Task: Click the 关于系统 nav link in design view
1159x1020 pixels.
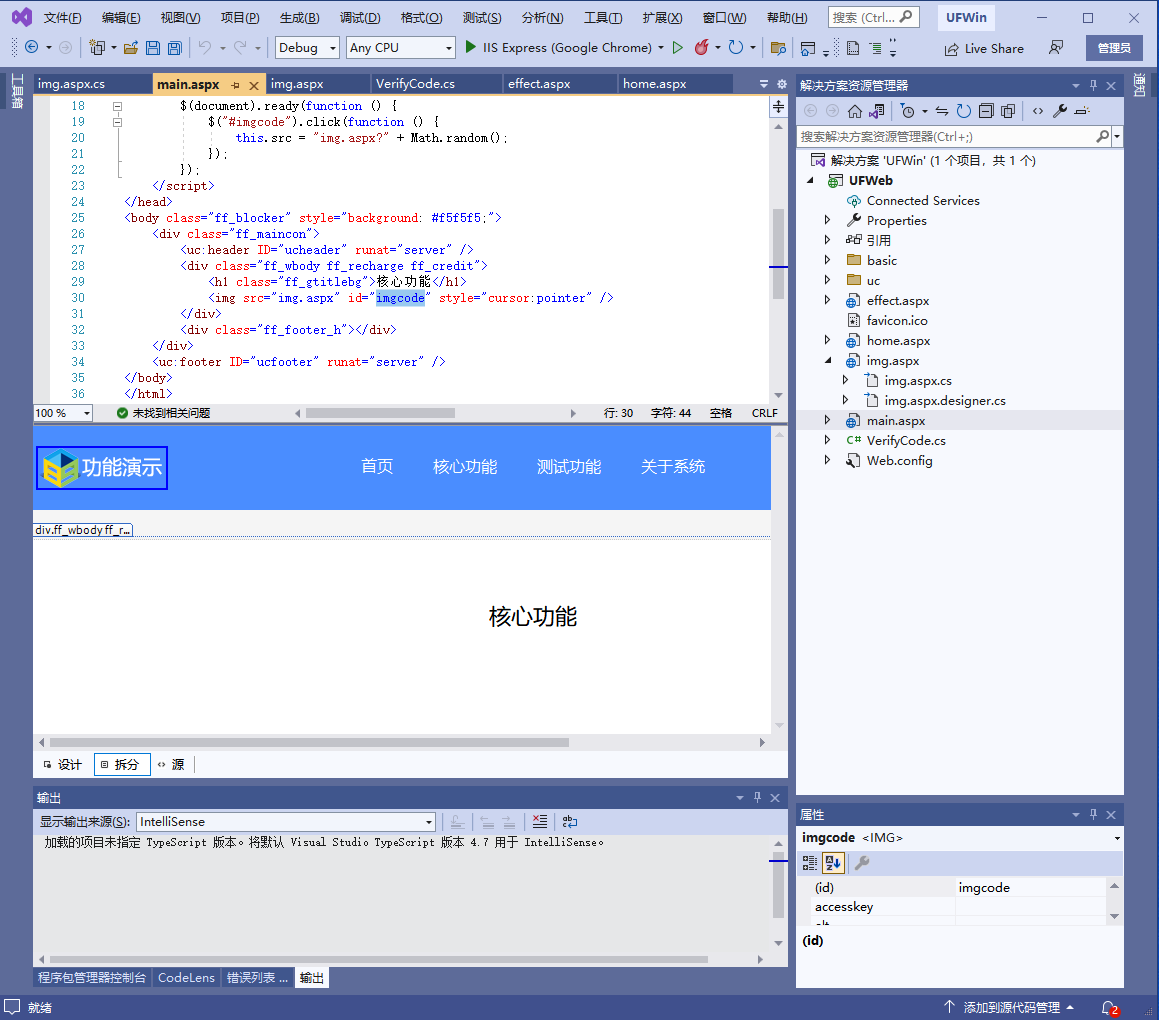Action: pyautogui.click(x=673, y=467)
